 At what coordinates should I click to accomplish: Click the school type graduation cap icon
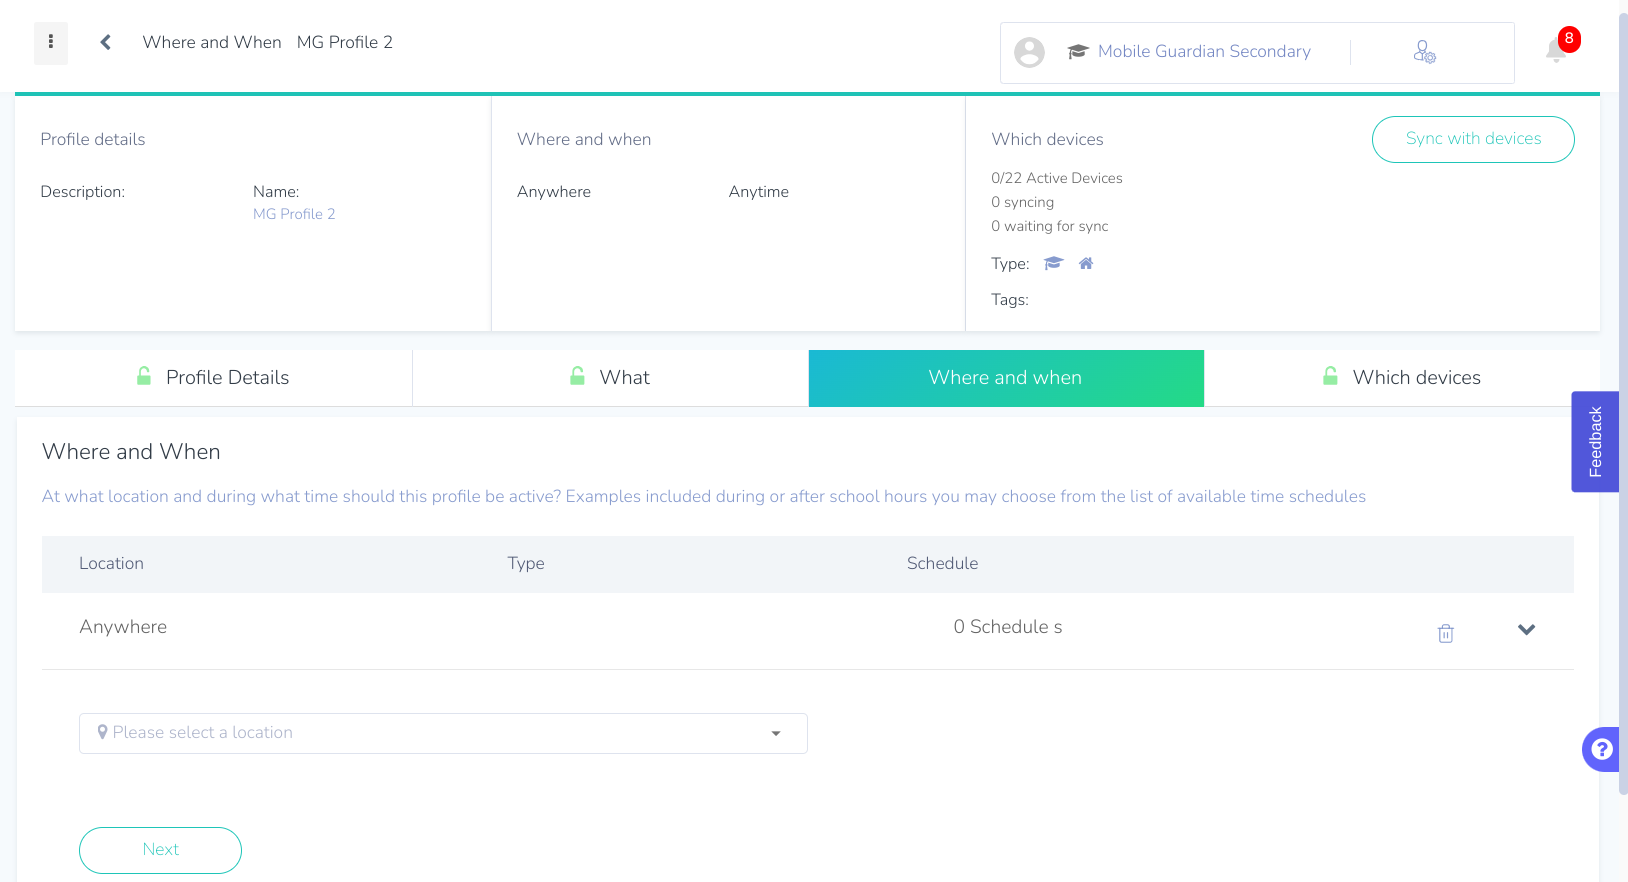(x=1053, y=263)
